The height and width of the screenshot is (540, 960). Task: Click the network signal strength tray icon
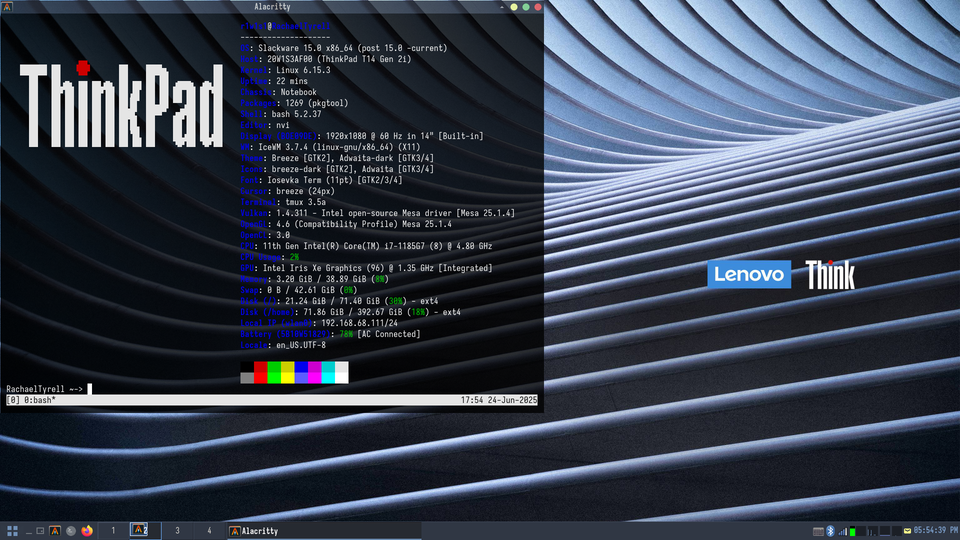pos(843,531)
